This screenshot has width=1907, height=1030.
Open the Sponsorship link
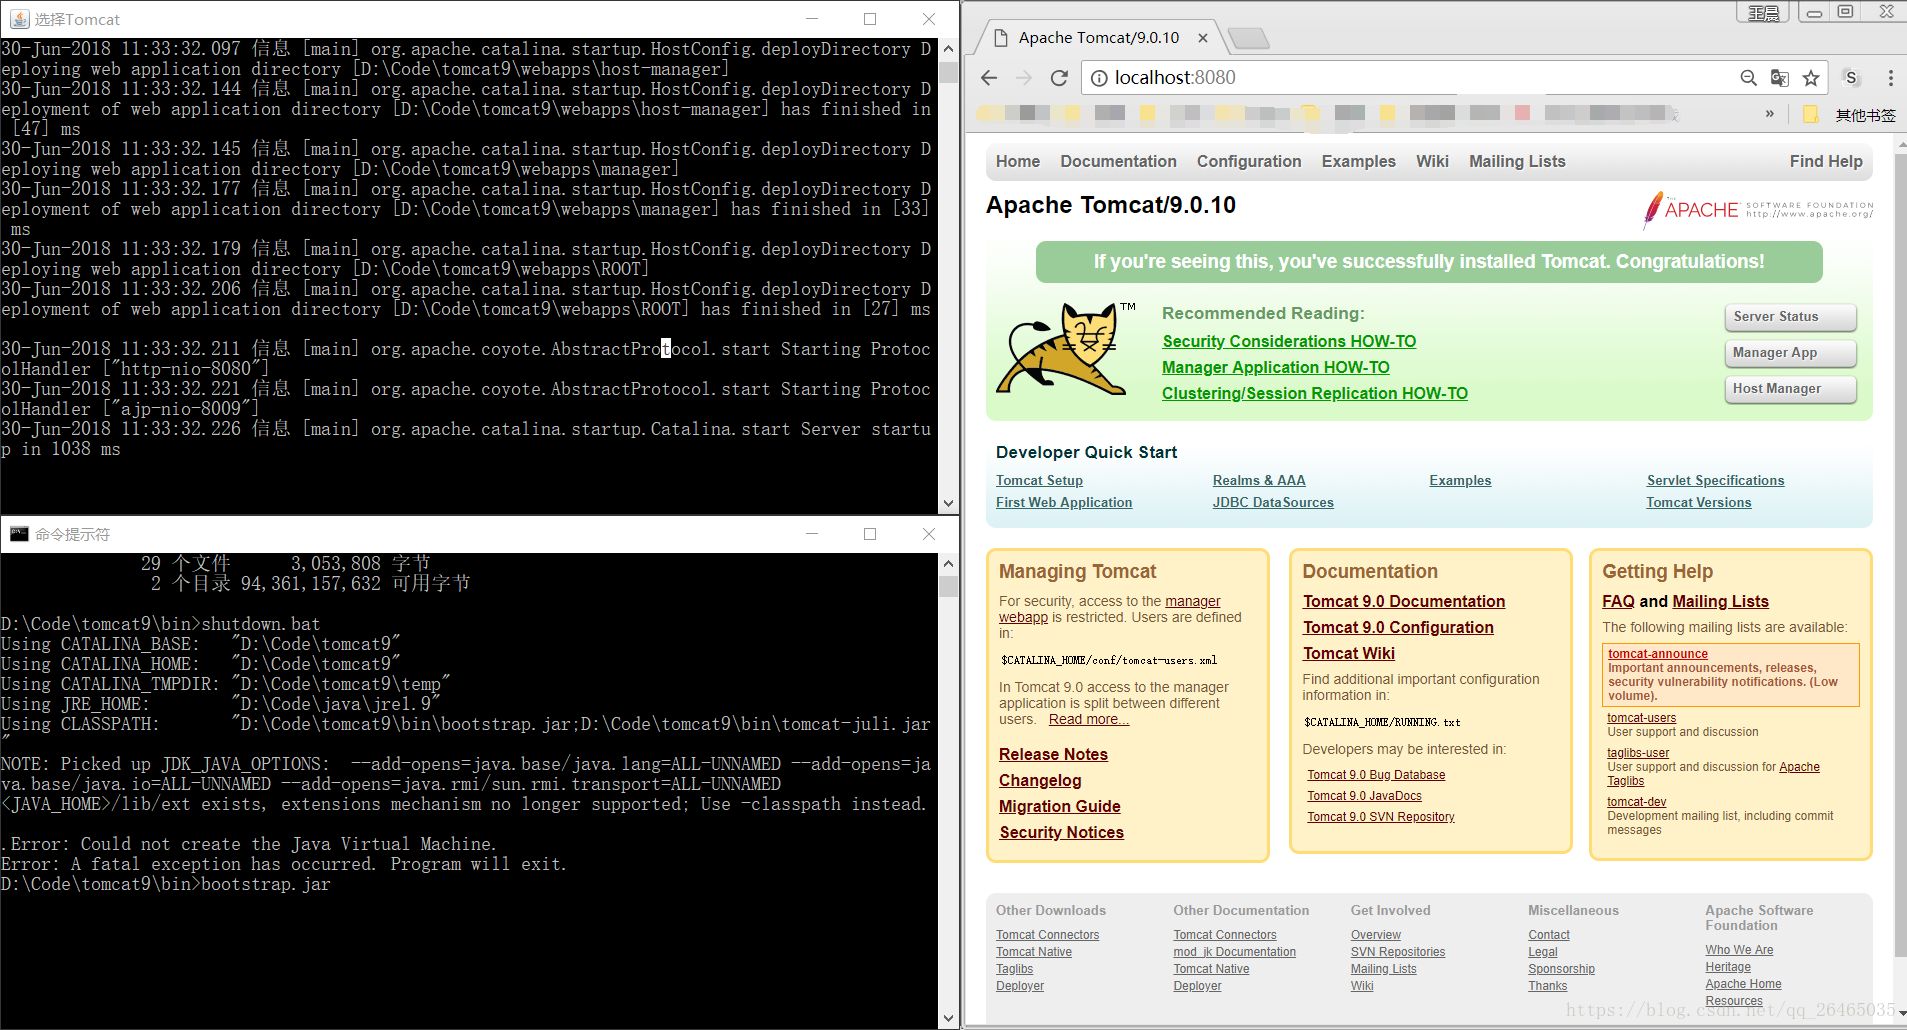coord(1561,969)
